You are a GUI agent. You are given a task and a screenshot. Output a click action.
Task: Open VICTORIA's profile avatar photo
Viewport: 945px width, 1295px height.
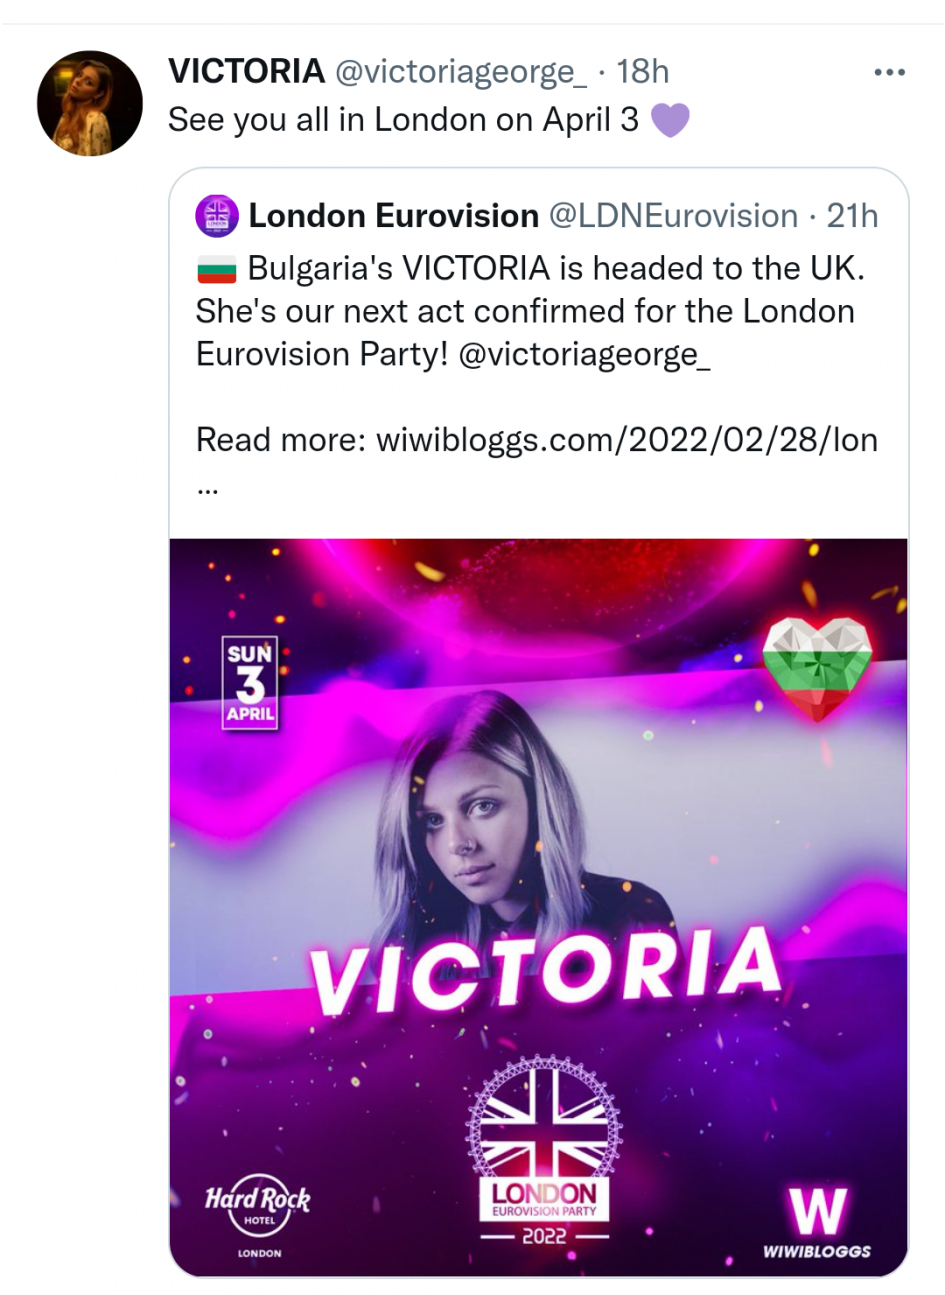[x=90, y=103]
